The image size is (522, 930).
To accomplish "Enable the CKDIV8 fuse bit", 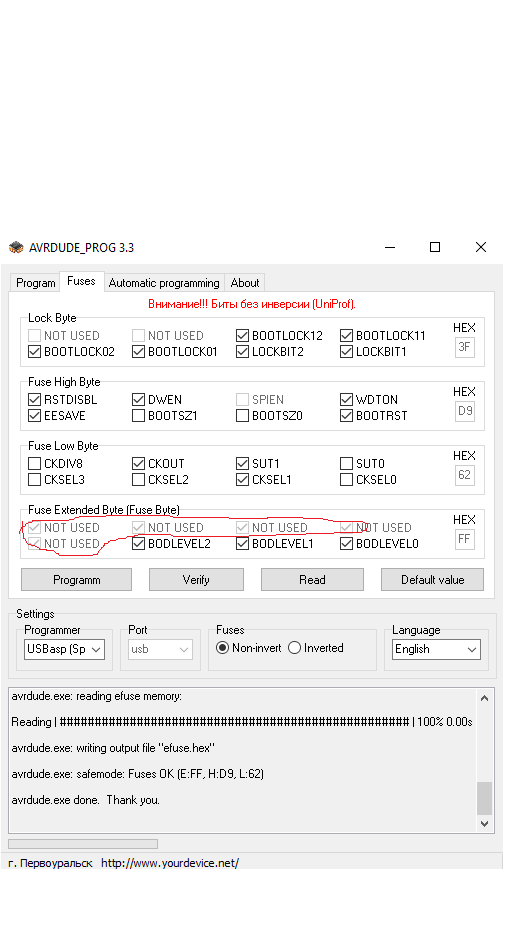I will coord(34,464).
